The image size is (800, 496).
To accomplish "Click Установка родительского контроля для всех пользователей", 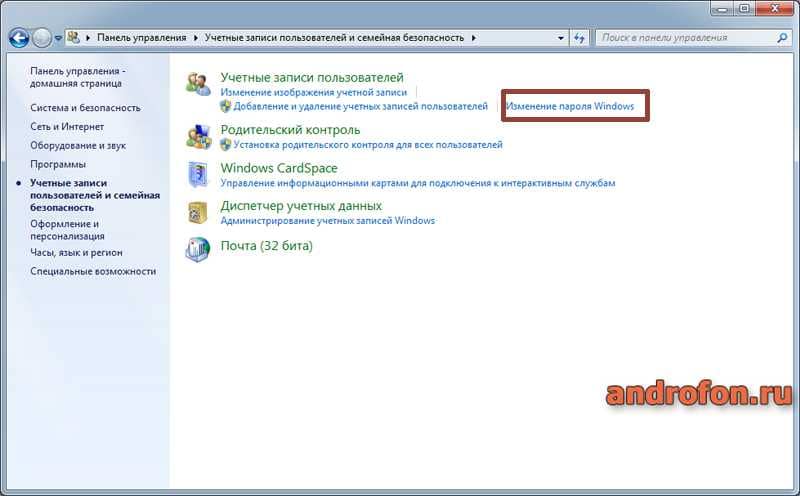I will (368, 144).
